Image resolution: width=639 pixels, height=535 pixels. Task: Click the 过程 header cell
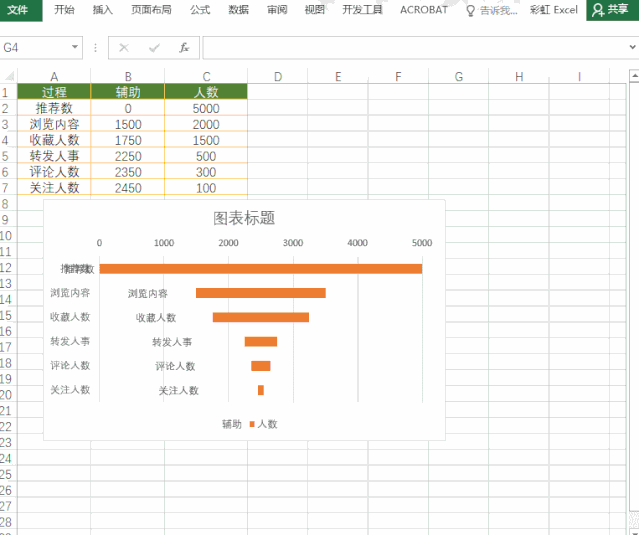54,92
